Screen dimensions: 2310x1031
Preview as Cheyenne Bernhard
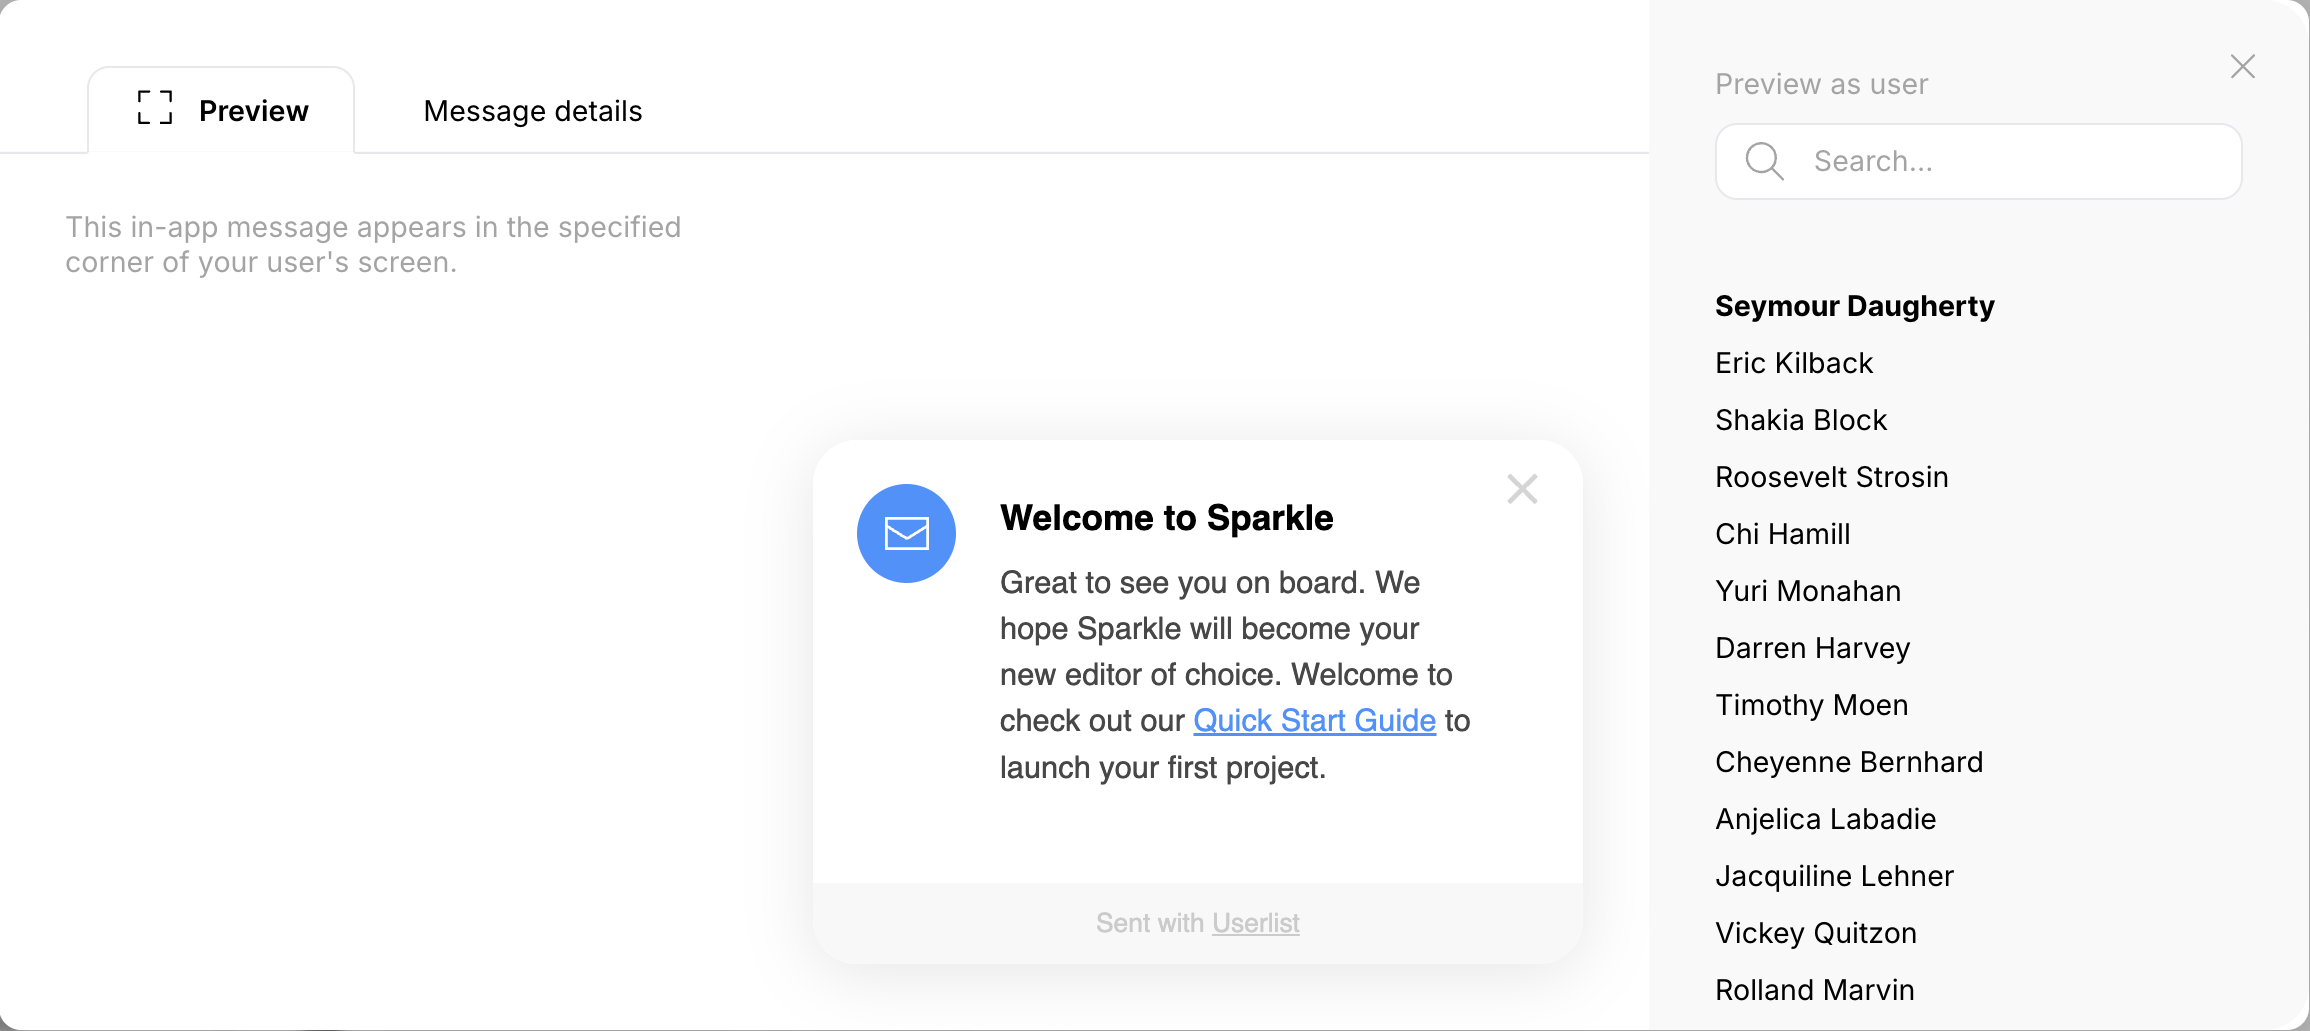click(1849, 762)
